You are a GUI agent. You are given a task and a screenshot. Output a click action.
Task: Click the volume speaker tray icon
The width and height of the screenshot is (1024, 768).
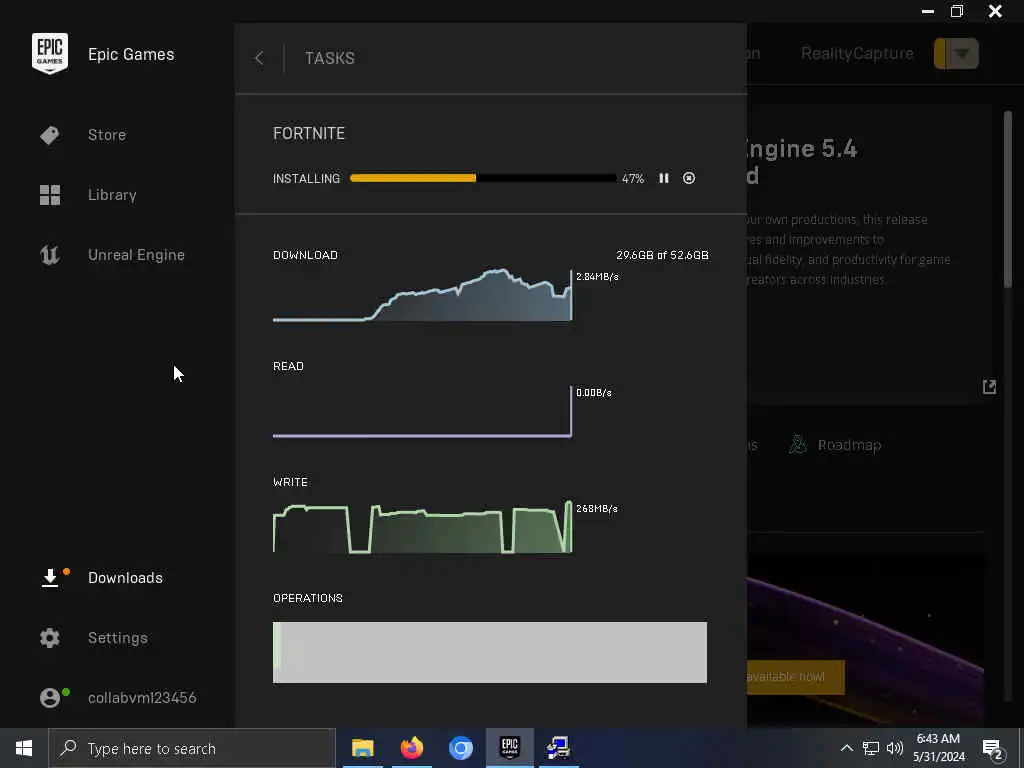click(x=895, y=748)
